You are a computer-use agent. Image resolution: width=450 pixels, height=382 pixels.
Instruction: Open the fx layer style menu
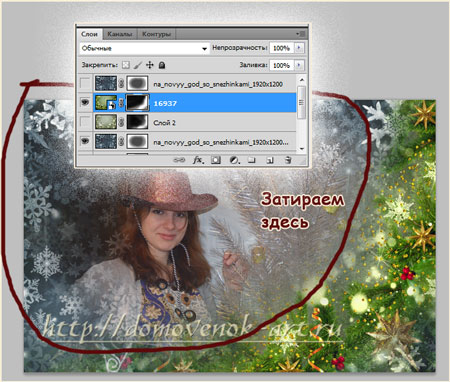198,160
